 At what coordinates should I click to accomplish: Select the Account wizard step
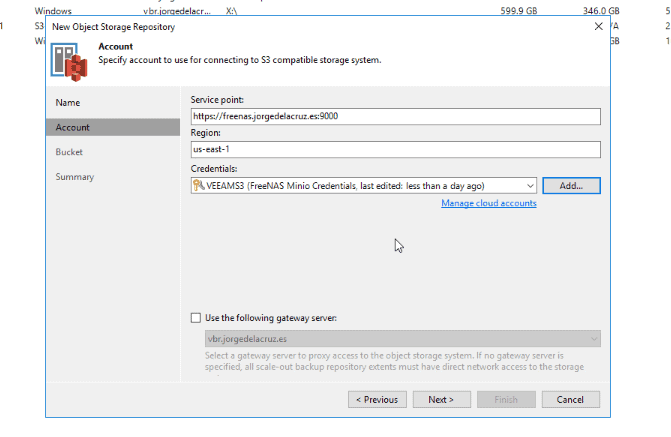113,128
